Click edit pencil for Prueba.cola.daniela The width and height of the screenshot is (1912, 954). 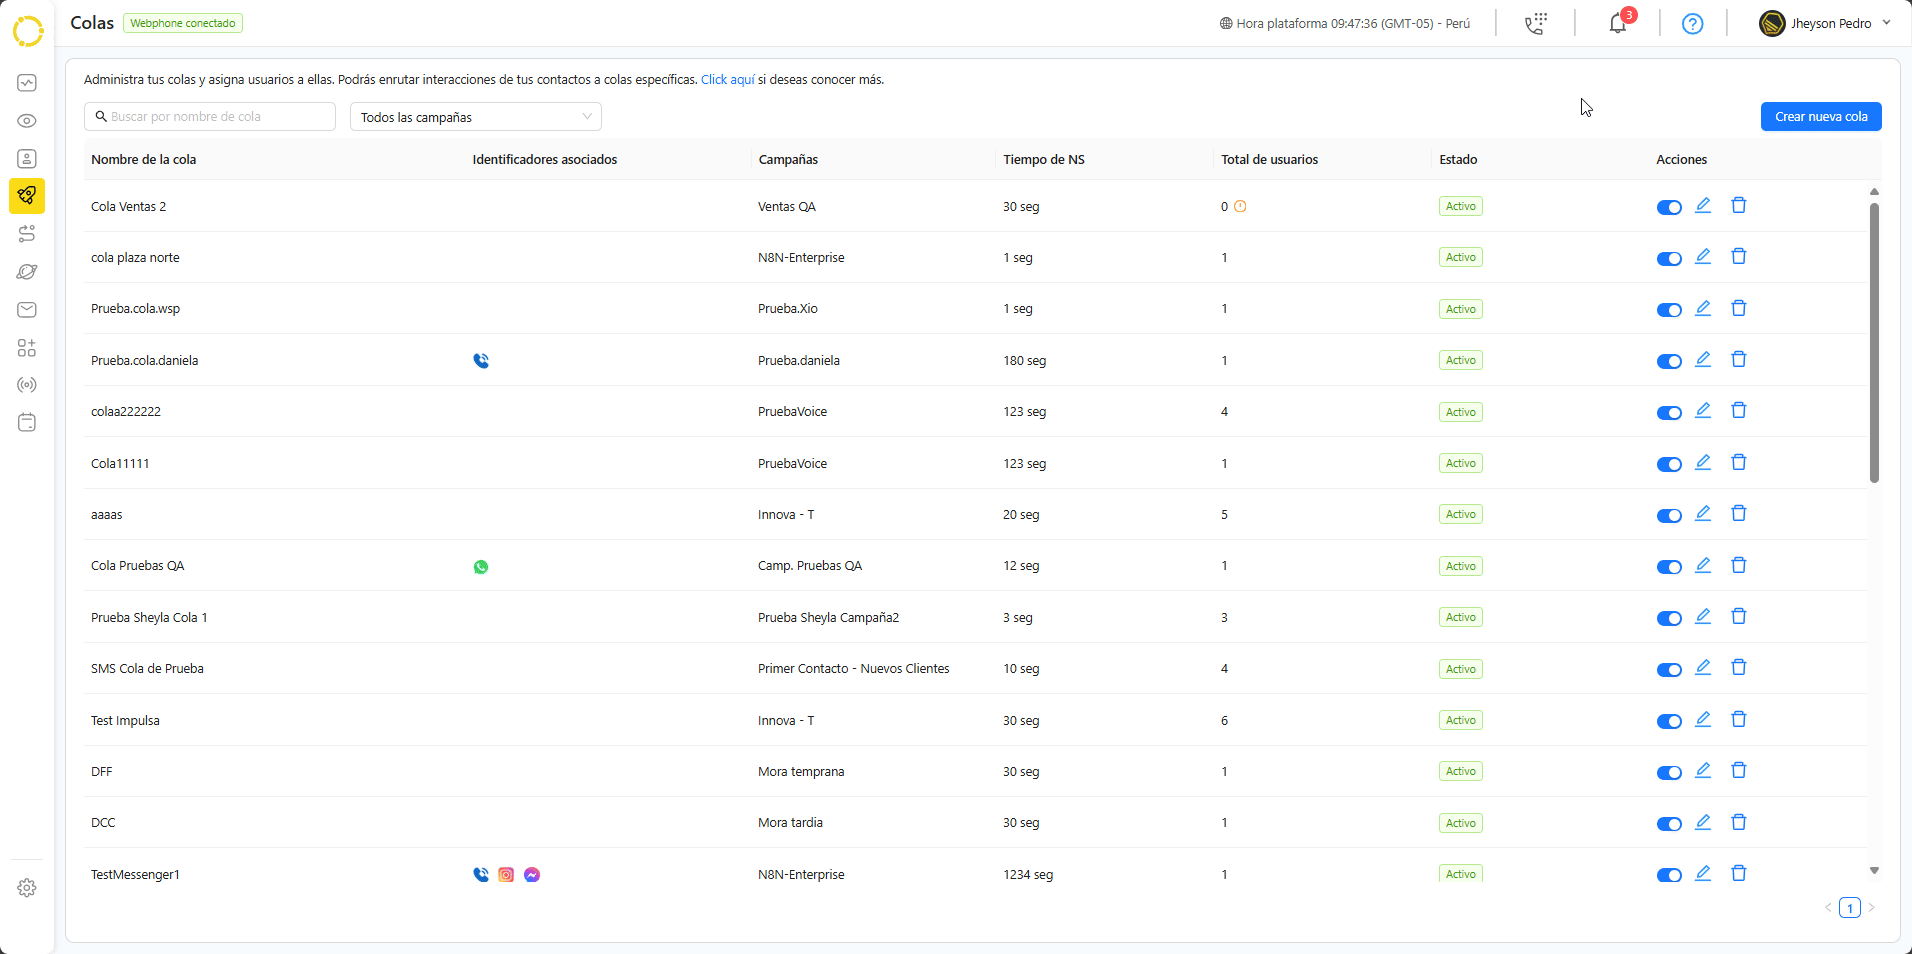(x=1703, y=360)
